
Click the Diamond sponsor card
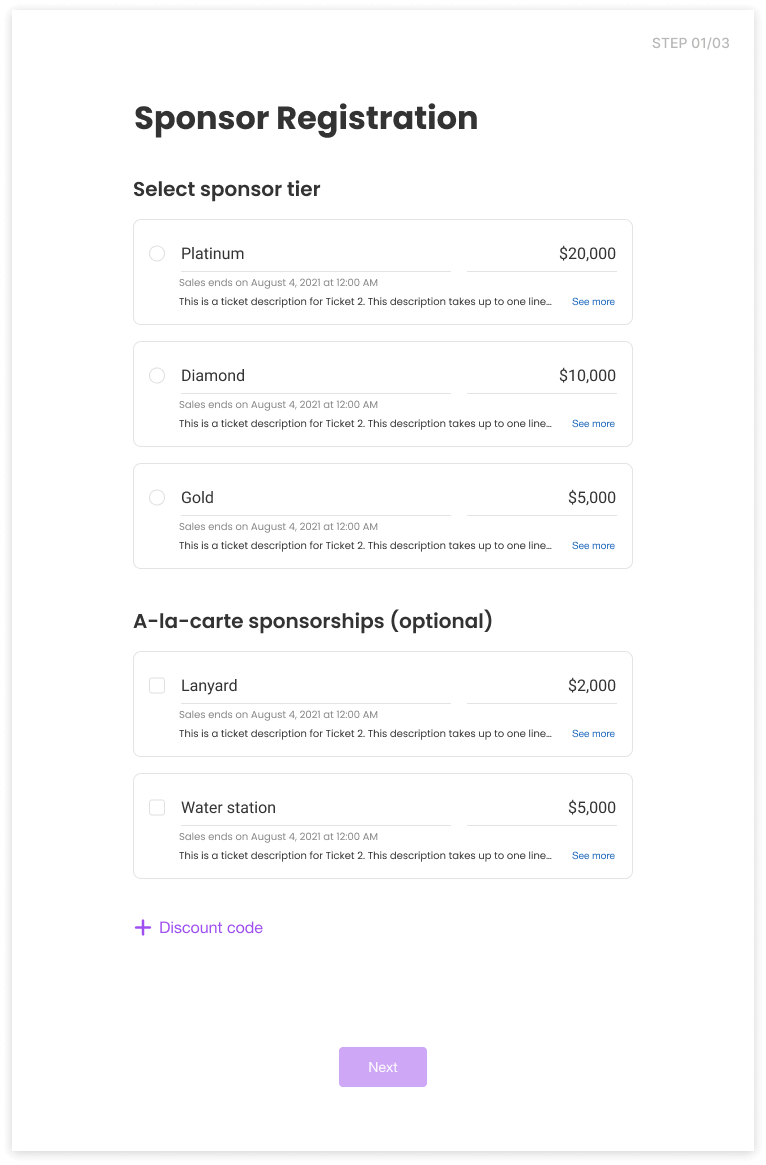coord(382,393)
